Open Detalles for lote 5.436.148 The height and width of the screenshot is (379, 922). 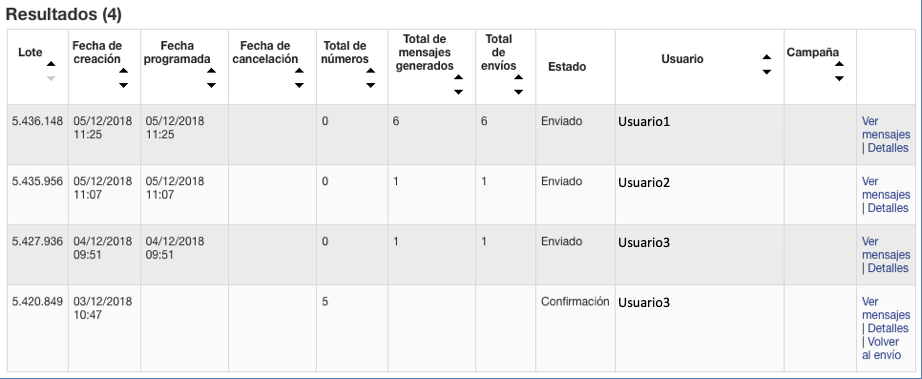[x=888, y=148]
